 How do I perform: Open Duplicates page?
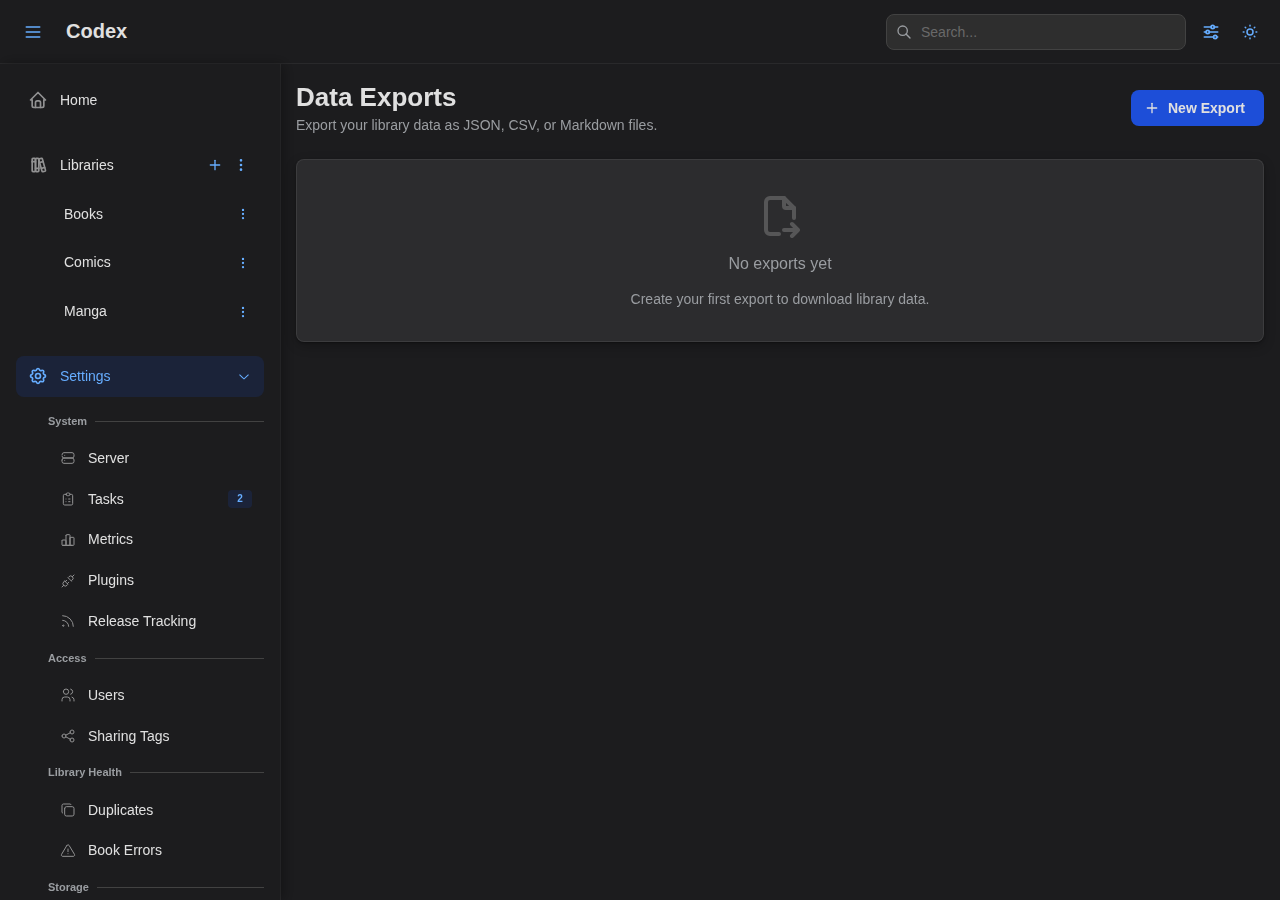(x=156, y=810)
